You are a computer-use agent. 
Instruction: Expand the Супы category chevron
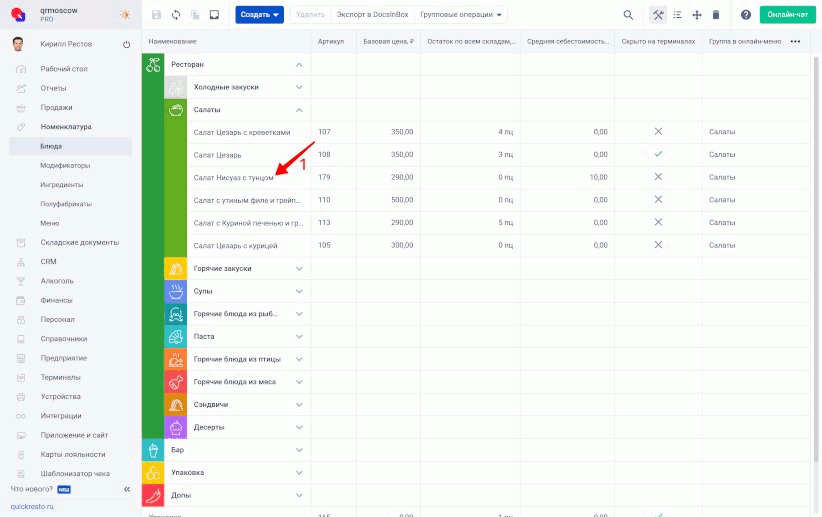point(299,291)
